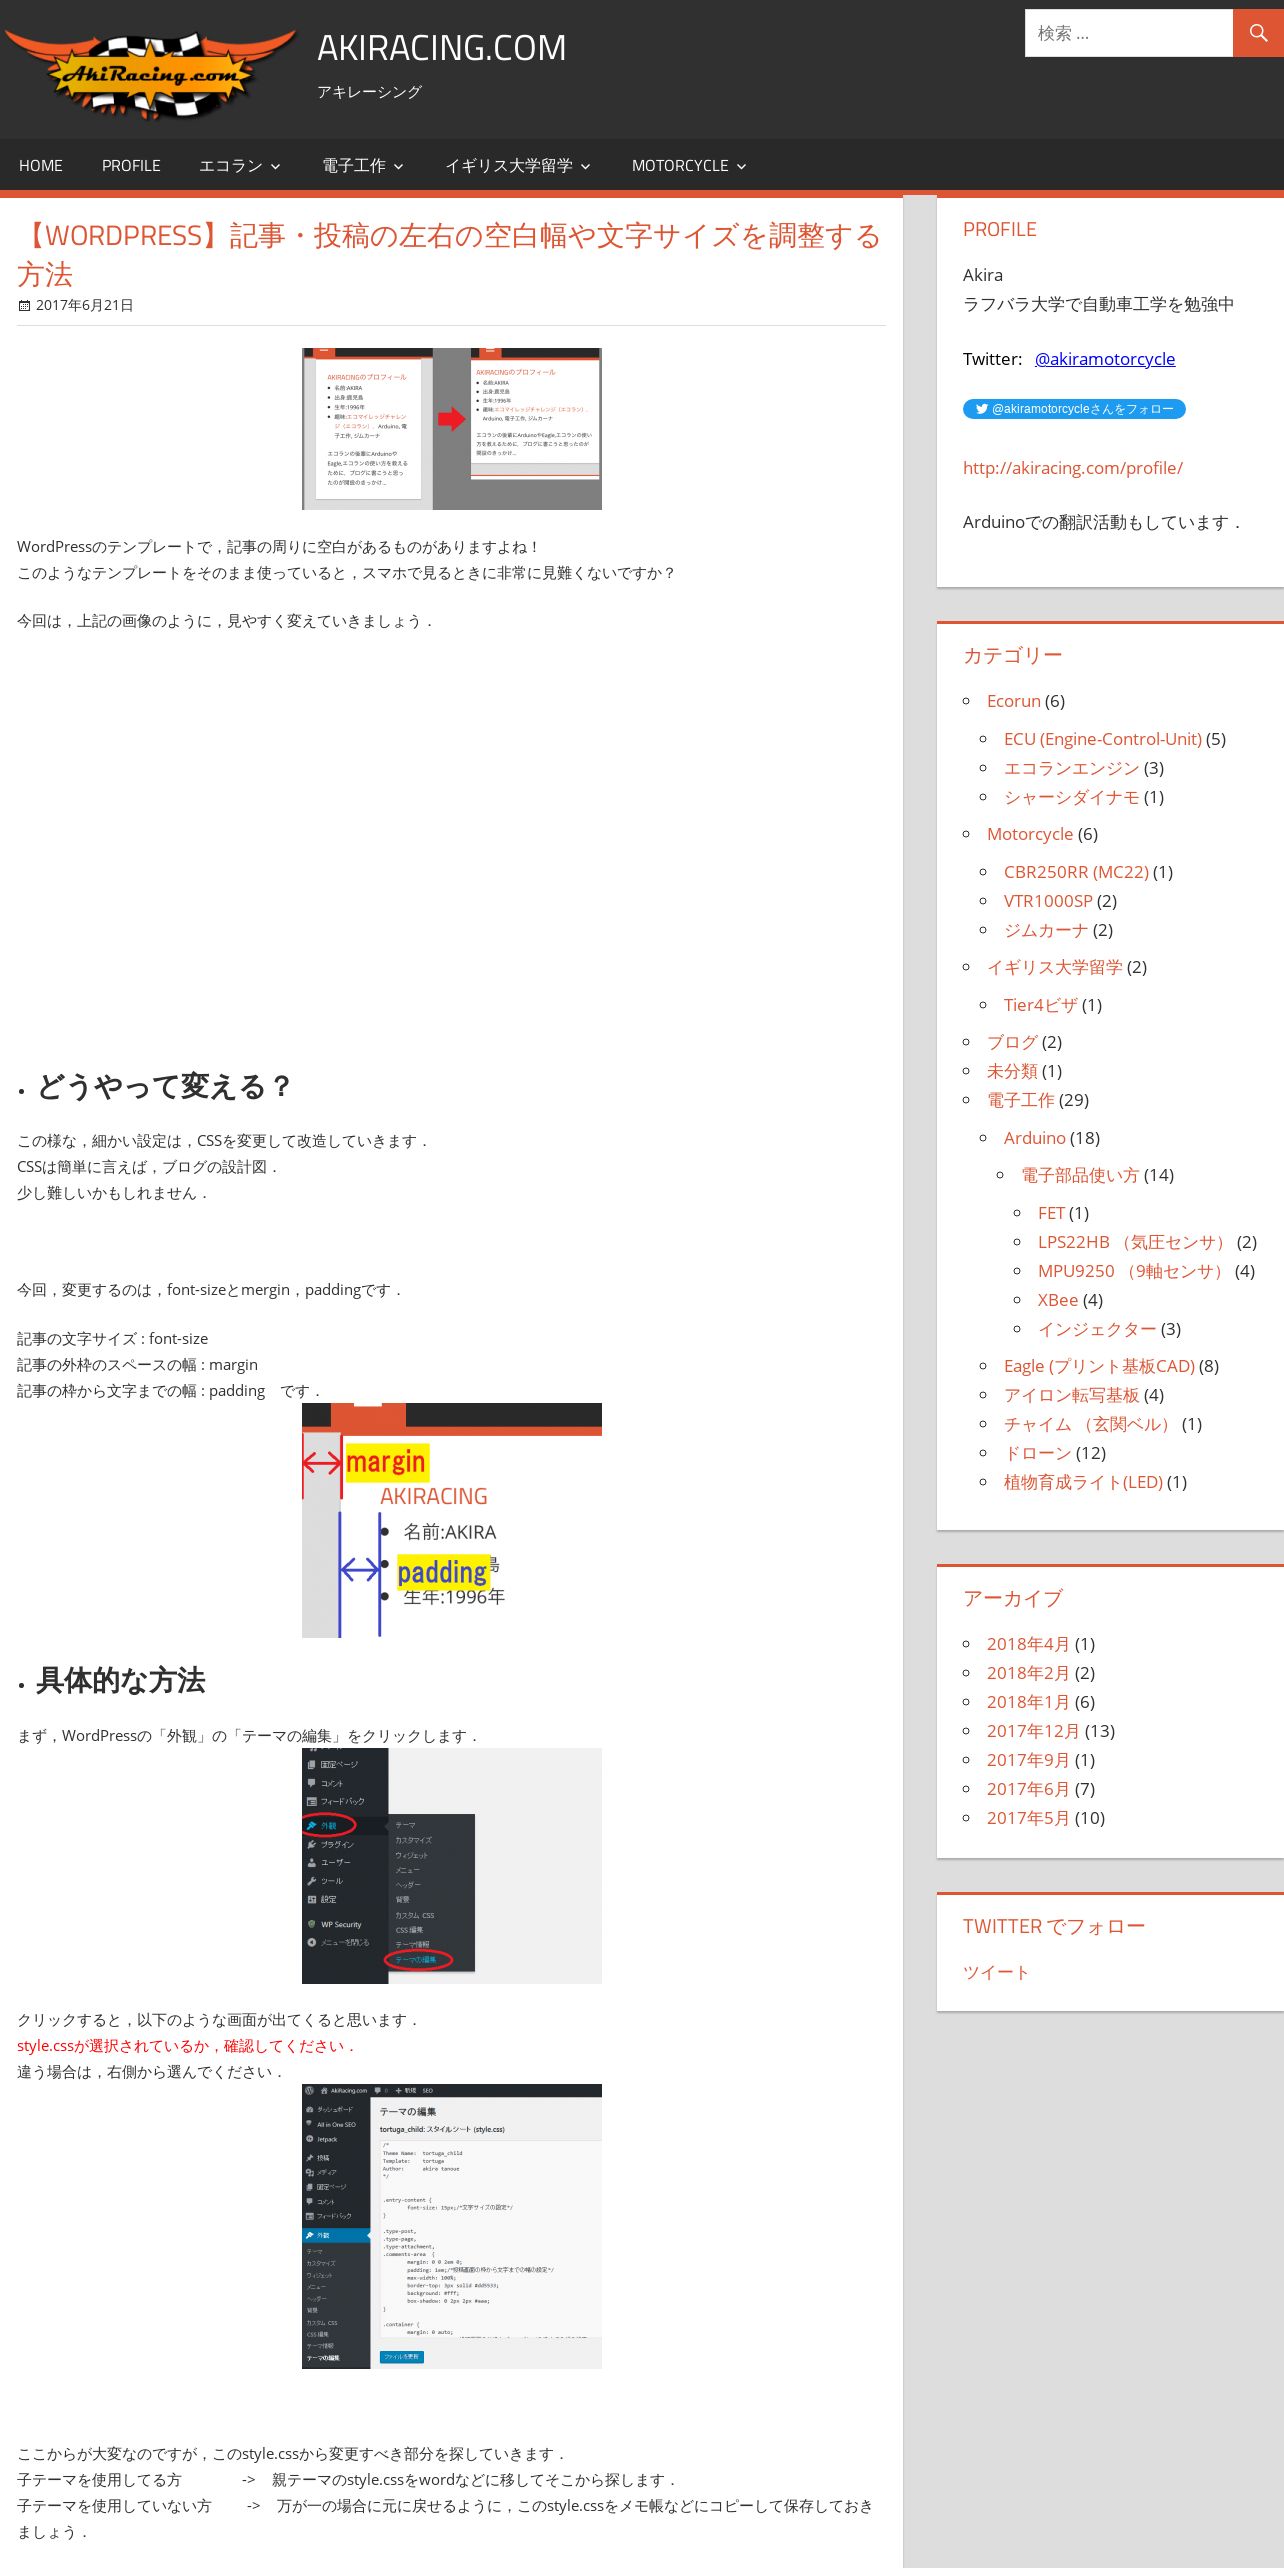Open the 2017年12月 archive

(x=1033, y=1731)
